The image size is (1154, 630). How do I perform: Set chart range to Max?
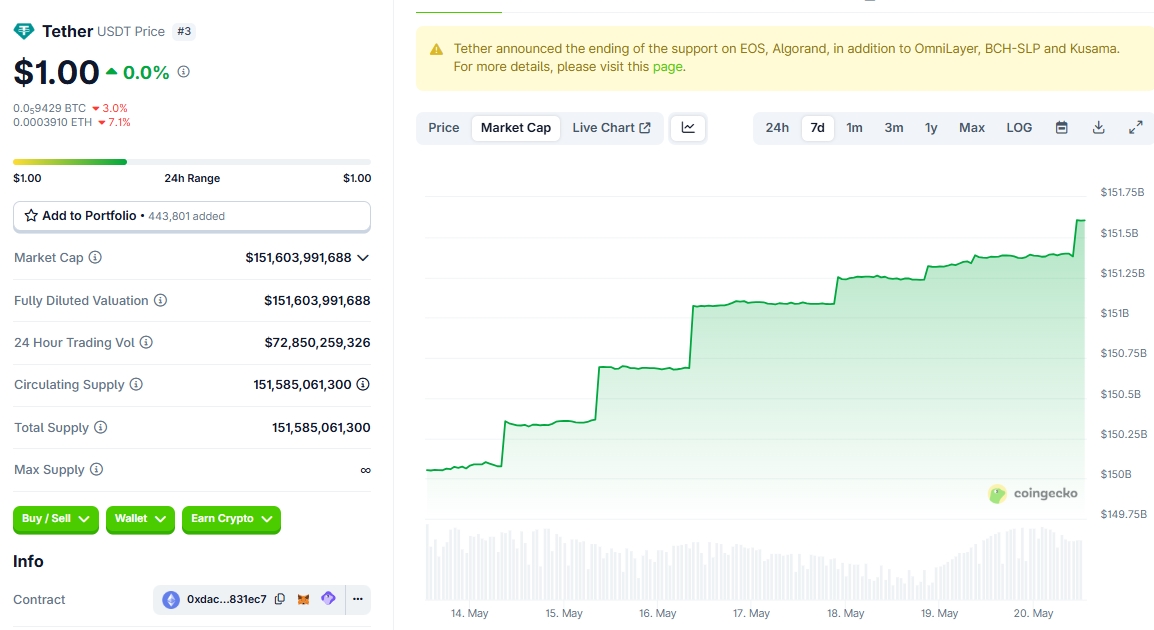click(971, 127)
